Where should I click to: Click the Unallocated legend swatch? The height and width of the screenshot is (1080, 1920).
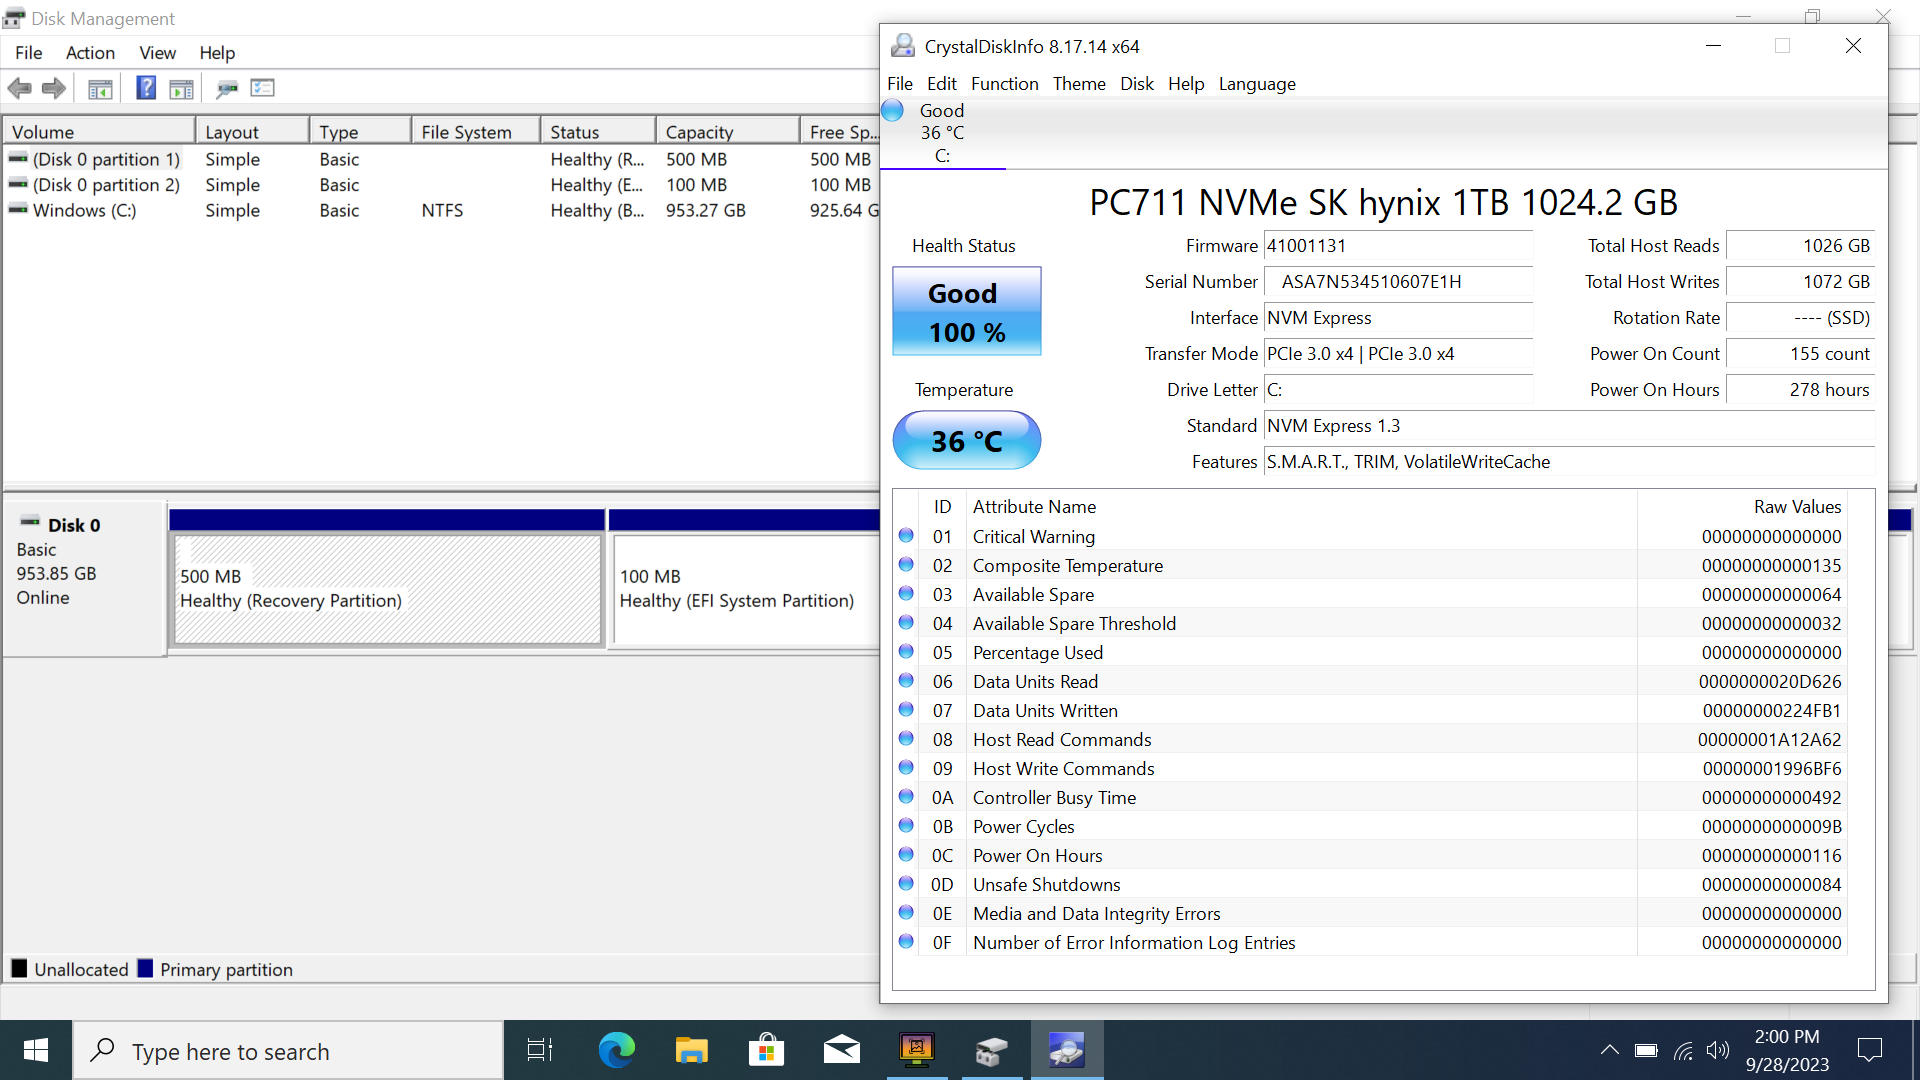(19, 968)
